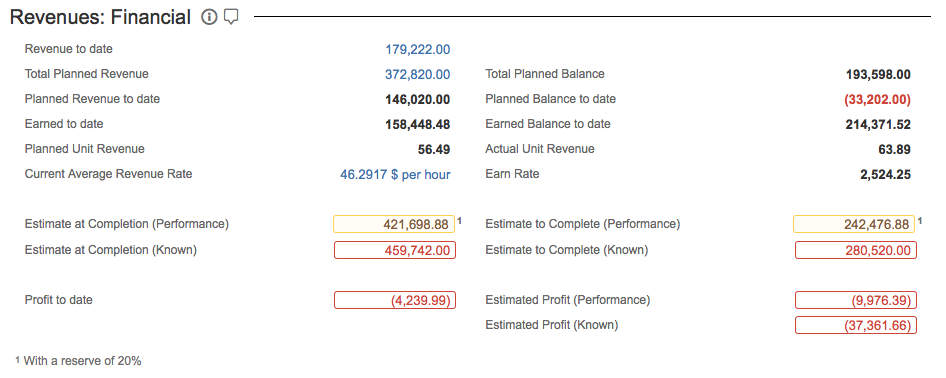Click the Total Planned Revenue link 372,820.00

(417, 75)
